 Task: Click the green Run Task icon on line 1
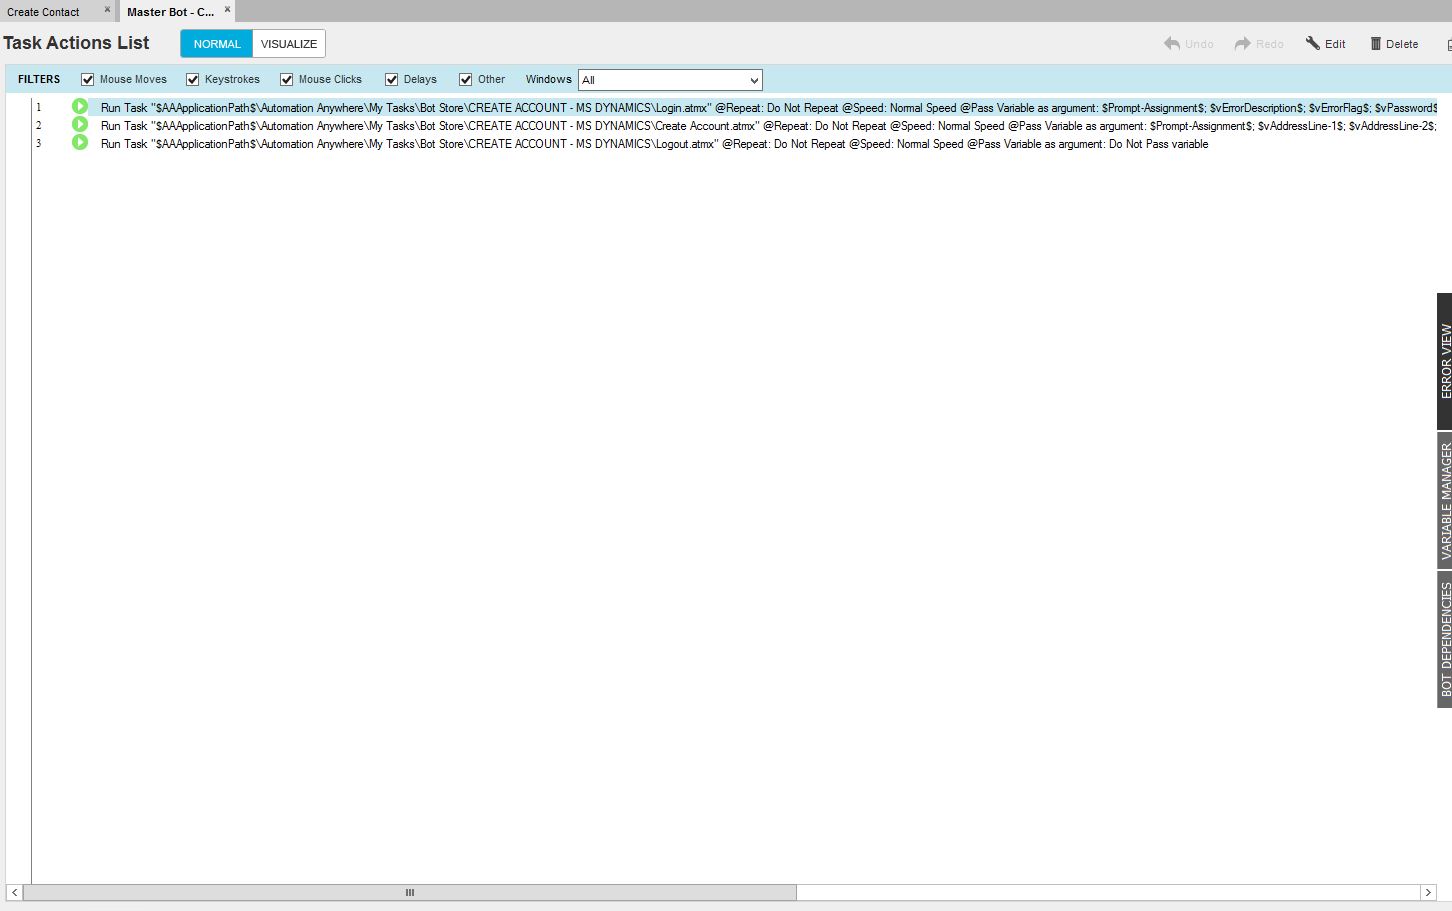[80, 106]
